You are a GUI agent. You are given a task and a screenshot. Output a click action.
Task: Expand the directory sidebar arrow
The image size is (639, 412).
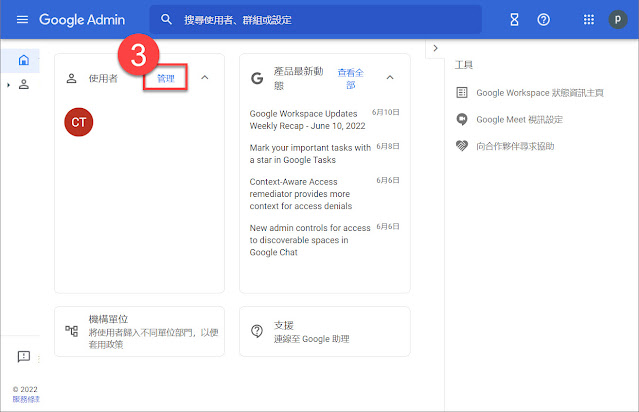(9, 85)
